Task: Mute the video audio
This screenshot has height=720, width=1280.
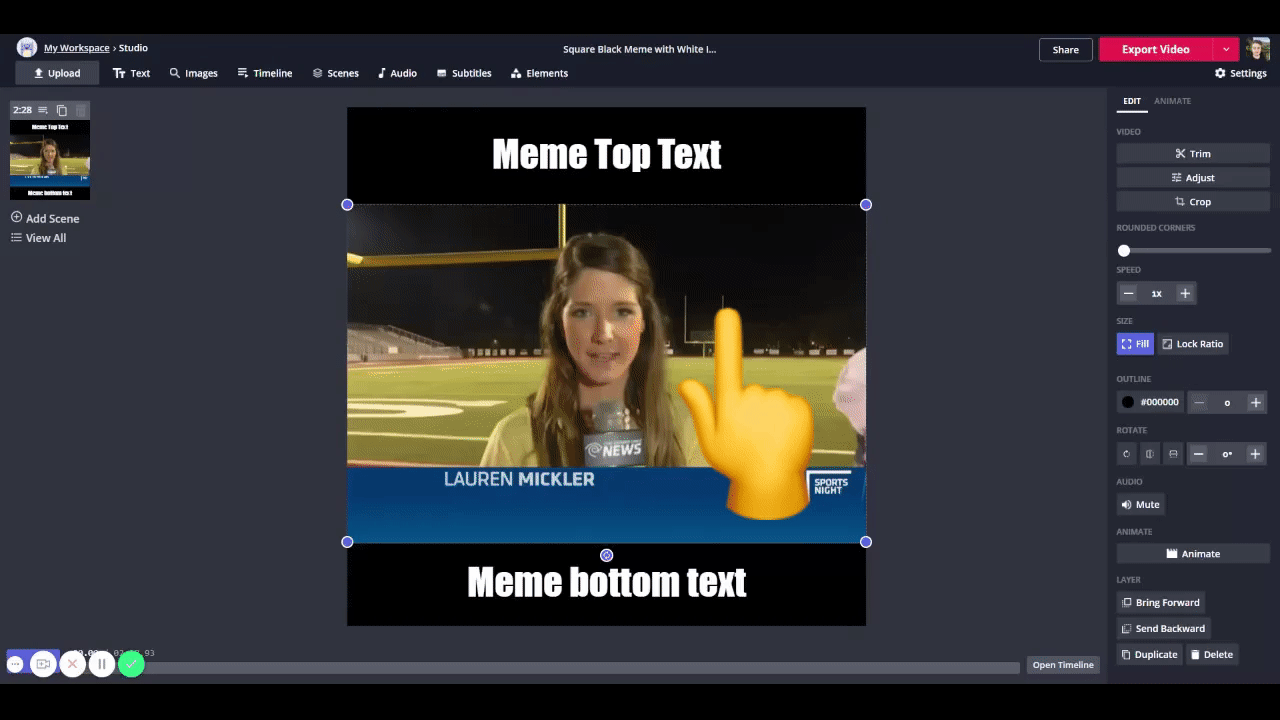Action: tap(1140, 505)
